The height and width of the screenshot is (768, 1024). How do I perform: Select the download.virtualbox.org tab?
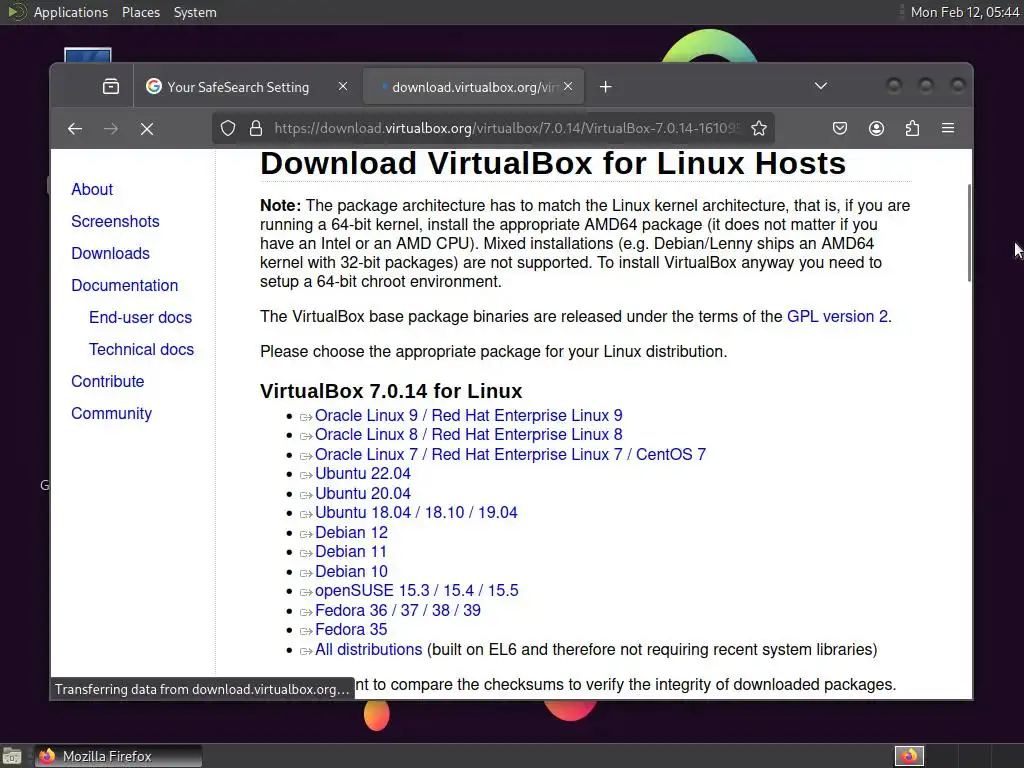[473, 87]
